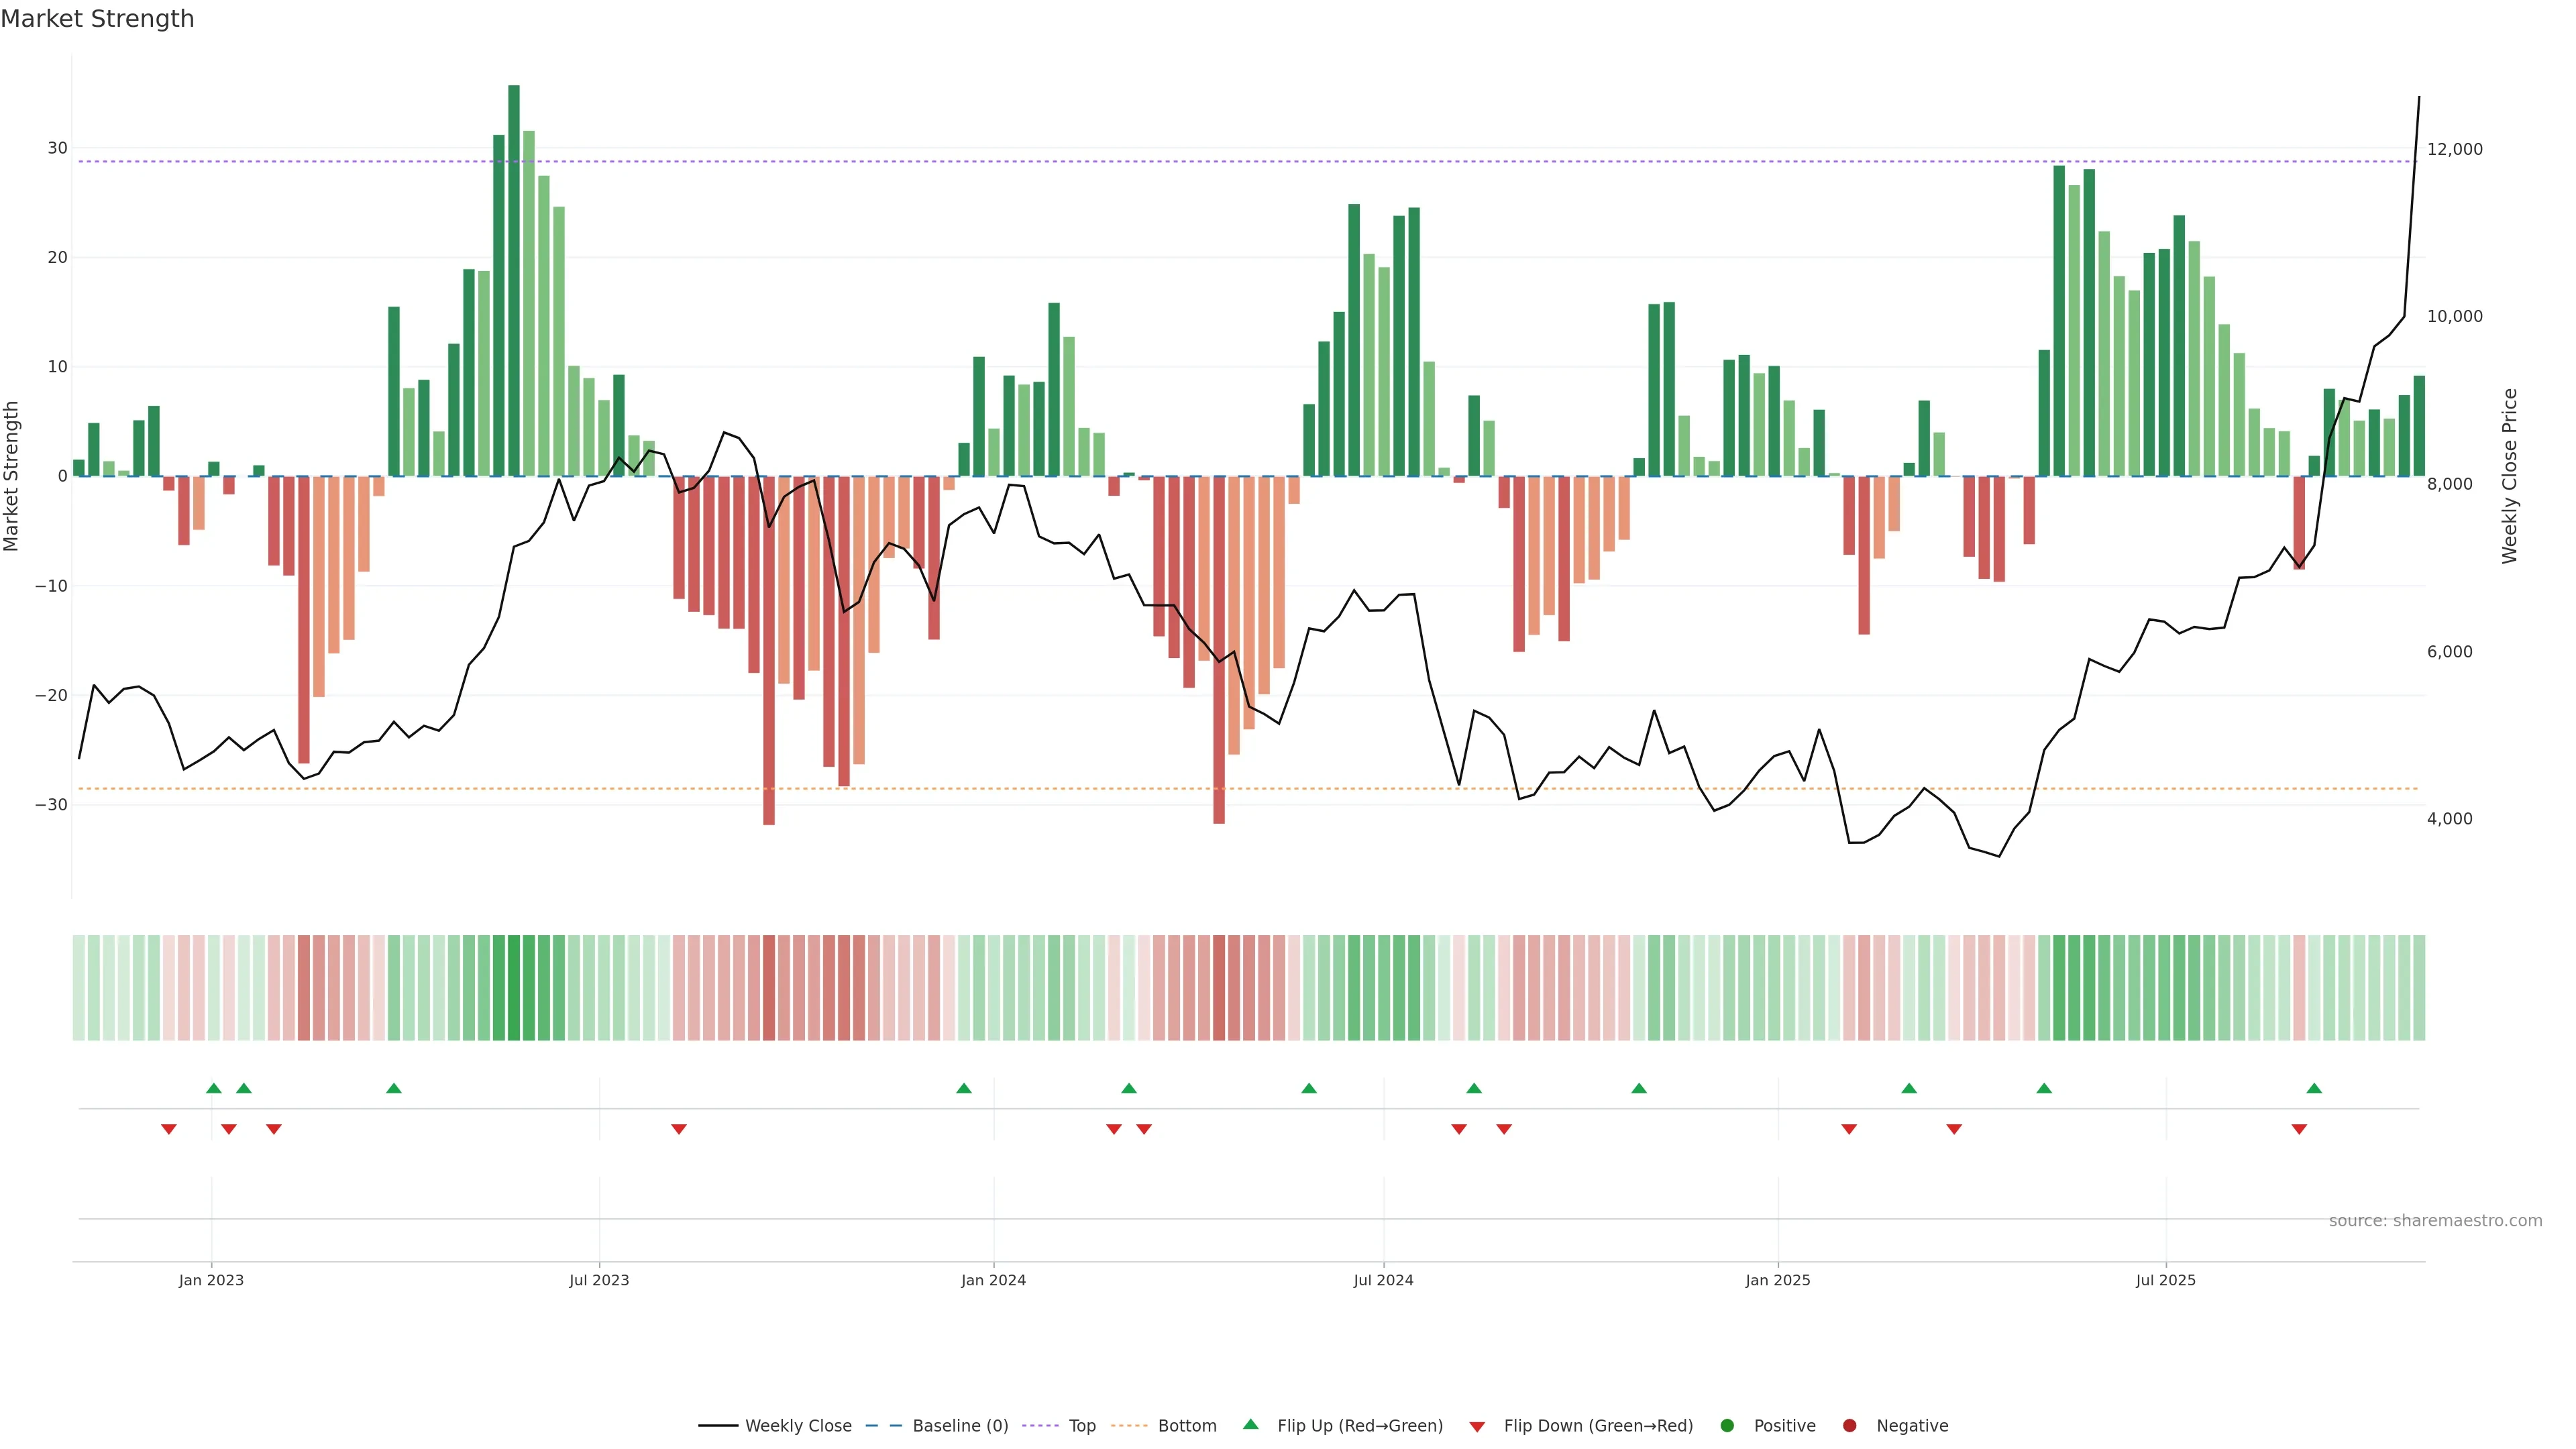Click the darkest green heatmap strip cell

[514, 988]
